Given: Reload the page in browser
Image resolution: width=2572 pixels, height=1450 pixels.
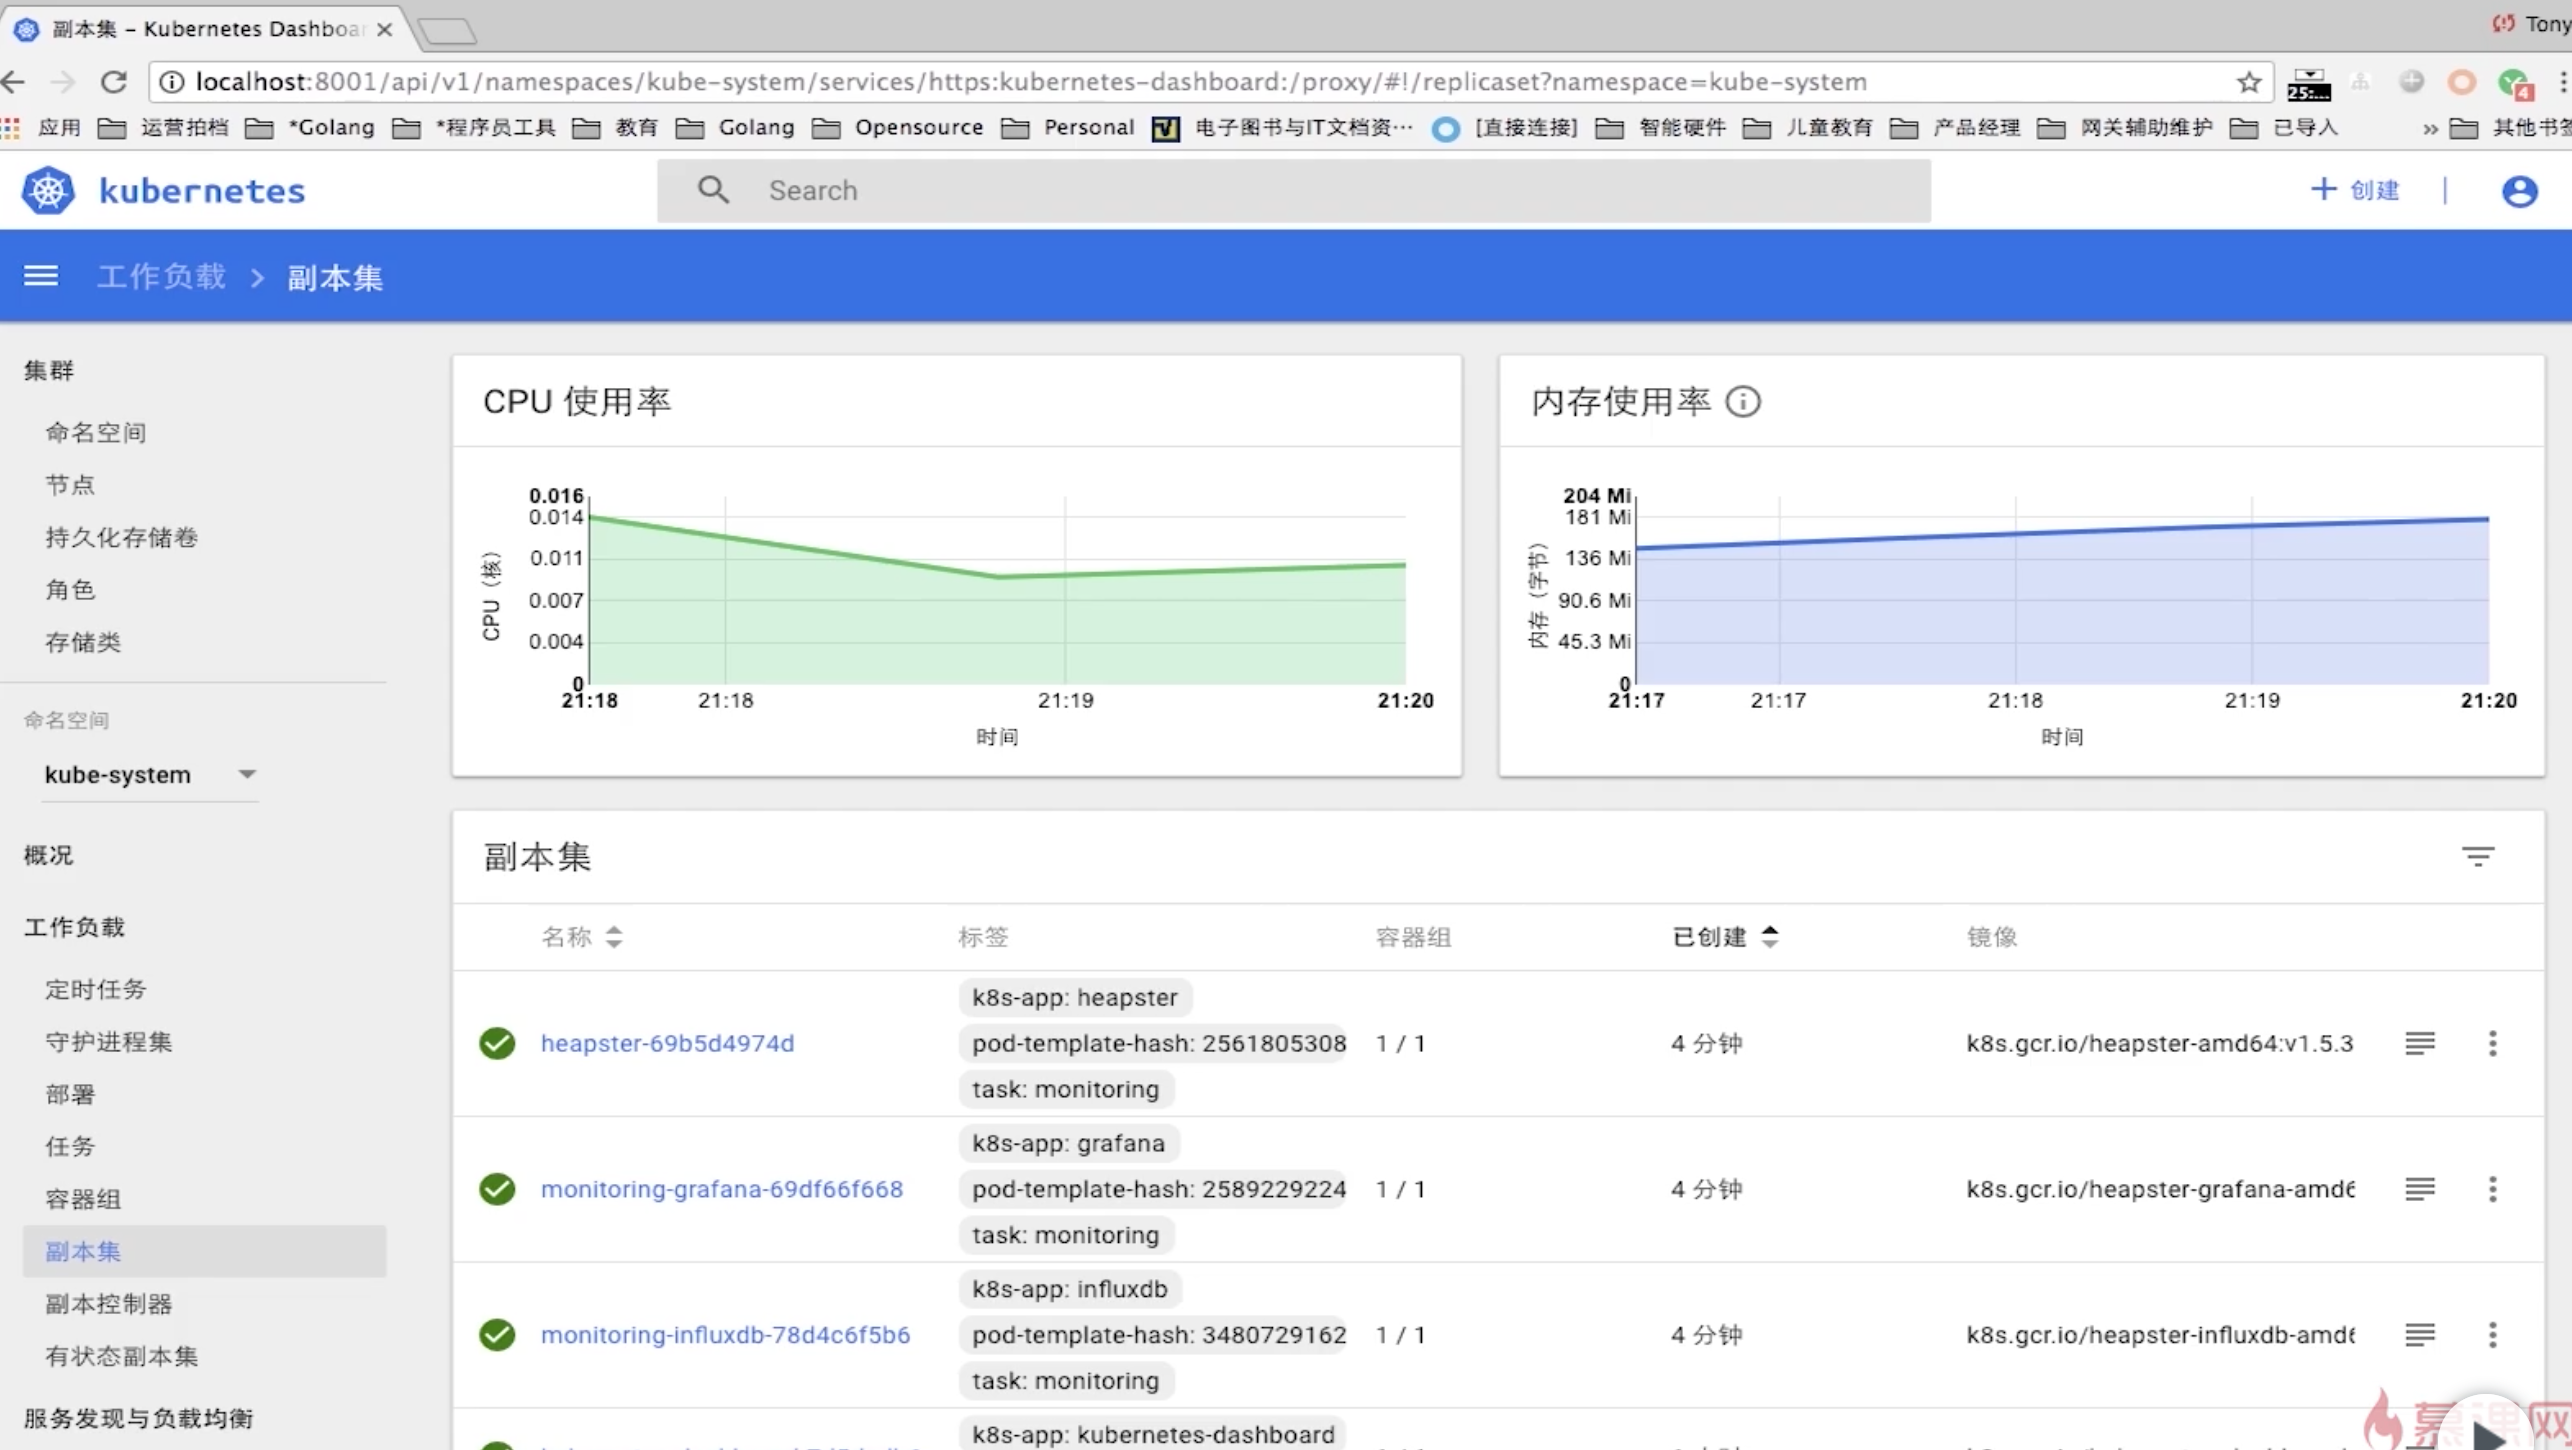Looking at the screenshot, I should pyautogui.click(x=114, y=82).
